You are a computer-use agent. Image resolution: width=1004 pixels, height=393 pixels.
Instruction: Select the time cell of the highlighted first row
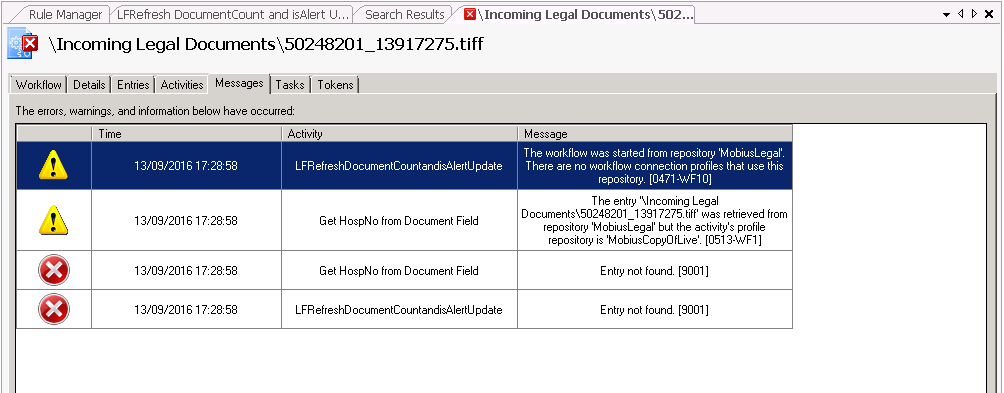[186, 165]
